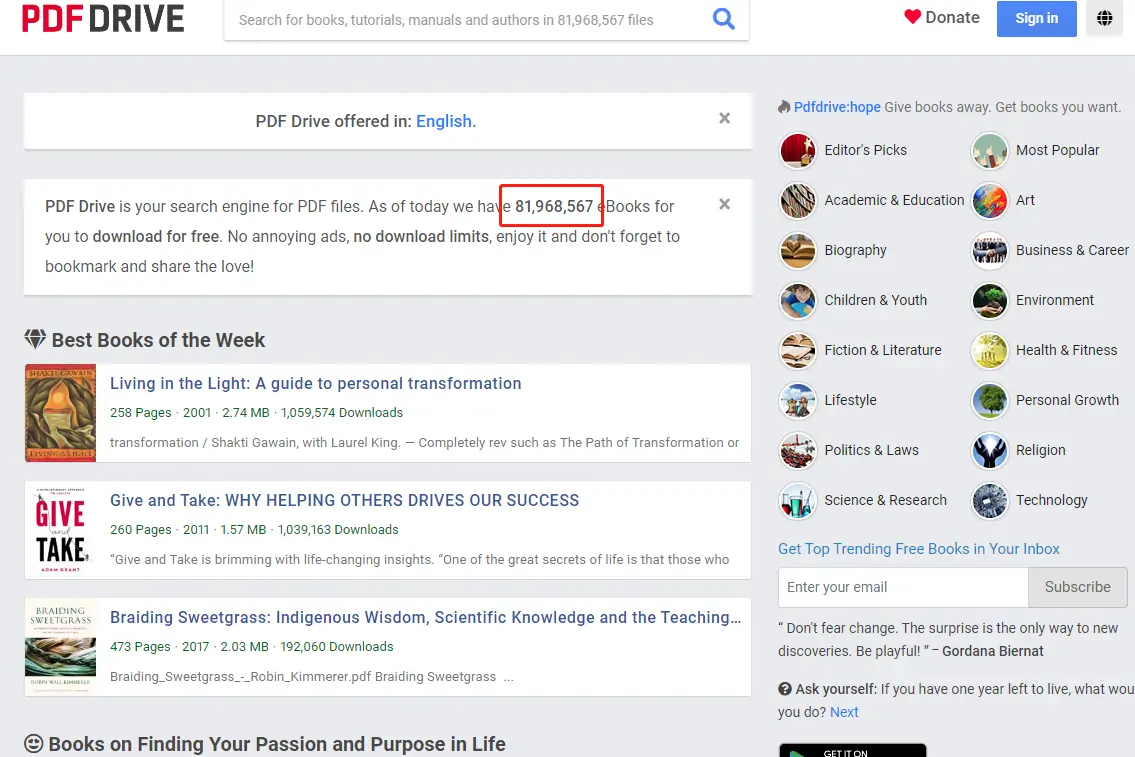Click the Health & Fitness icon

coord(989,350)
